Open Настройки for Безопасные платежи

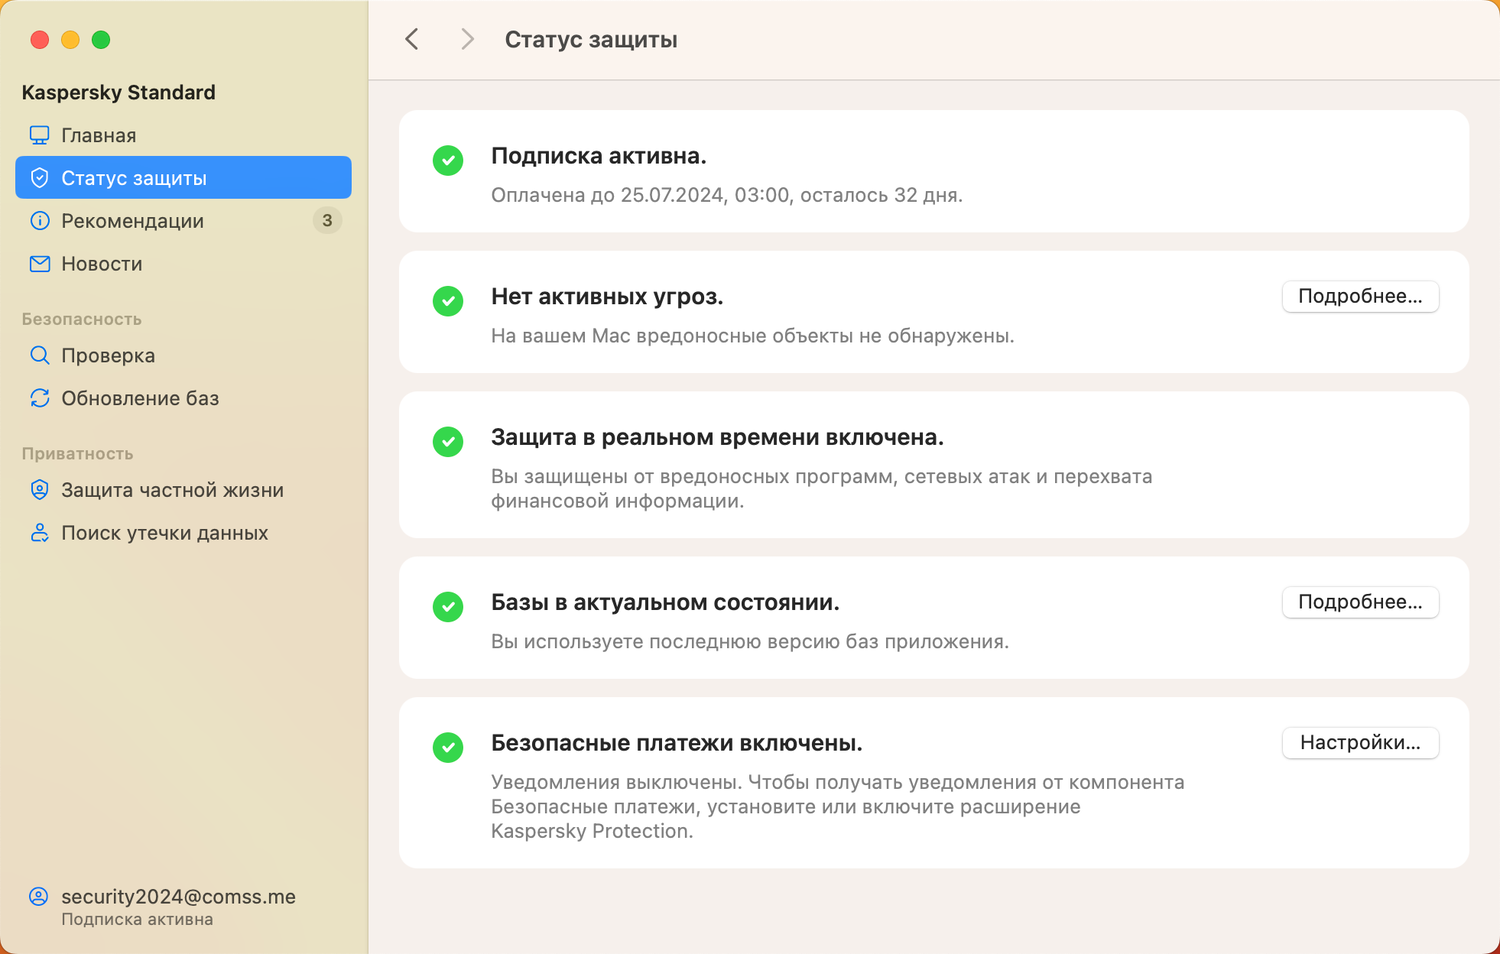(x=1360, y=743)
